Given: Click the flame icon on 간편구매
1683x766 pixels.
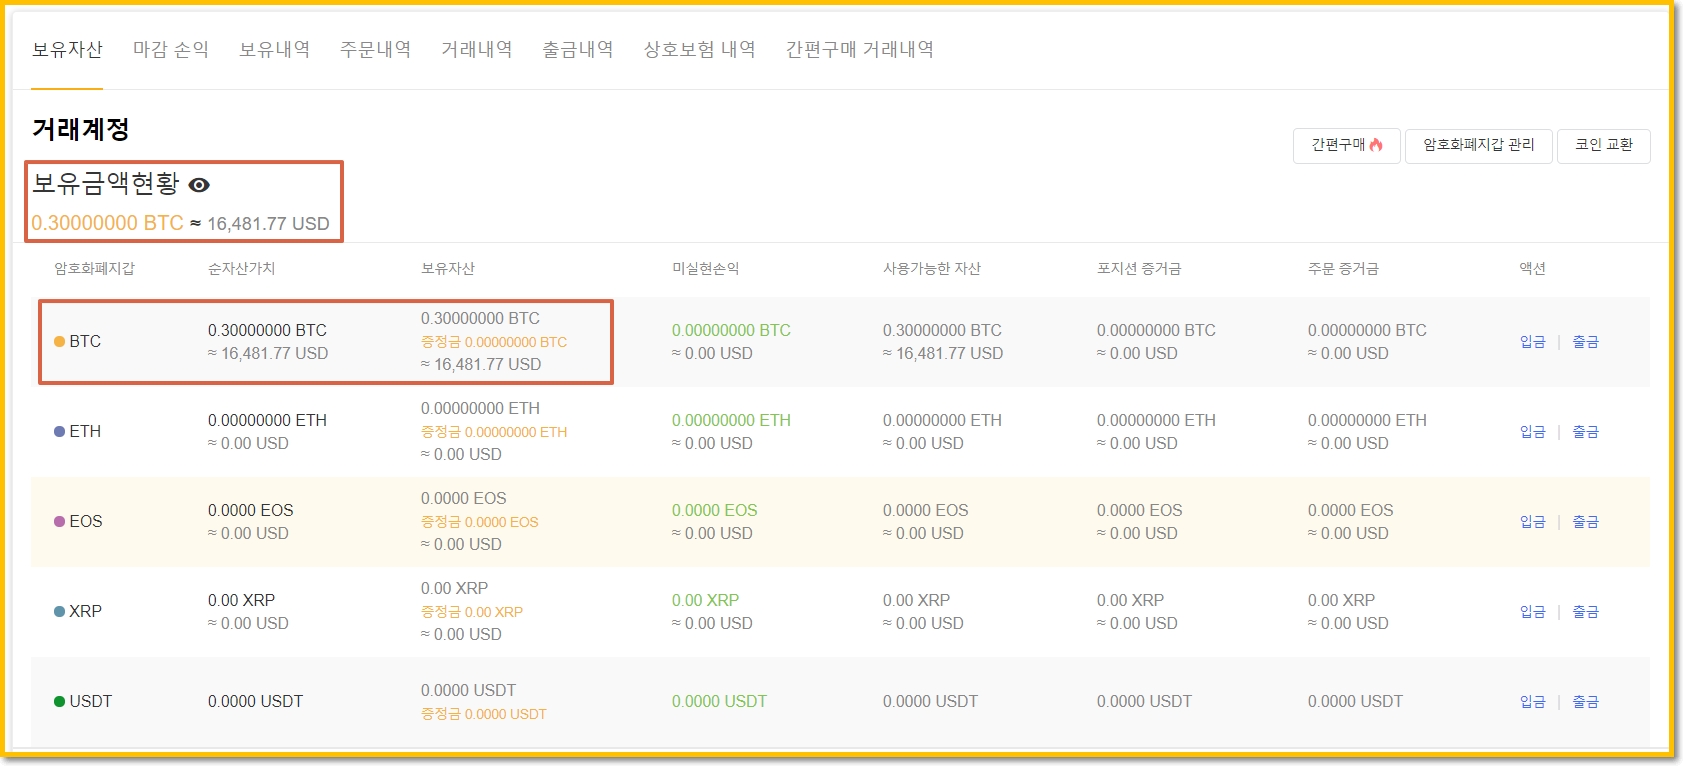Looking at the screenshot, I should 1376,145.
